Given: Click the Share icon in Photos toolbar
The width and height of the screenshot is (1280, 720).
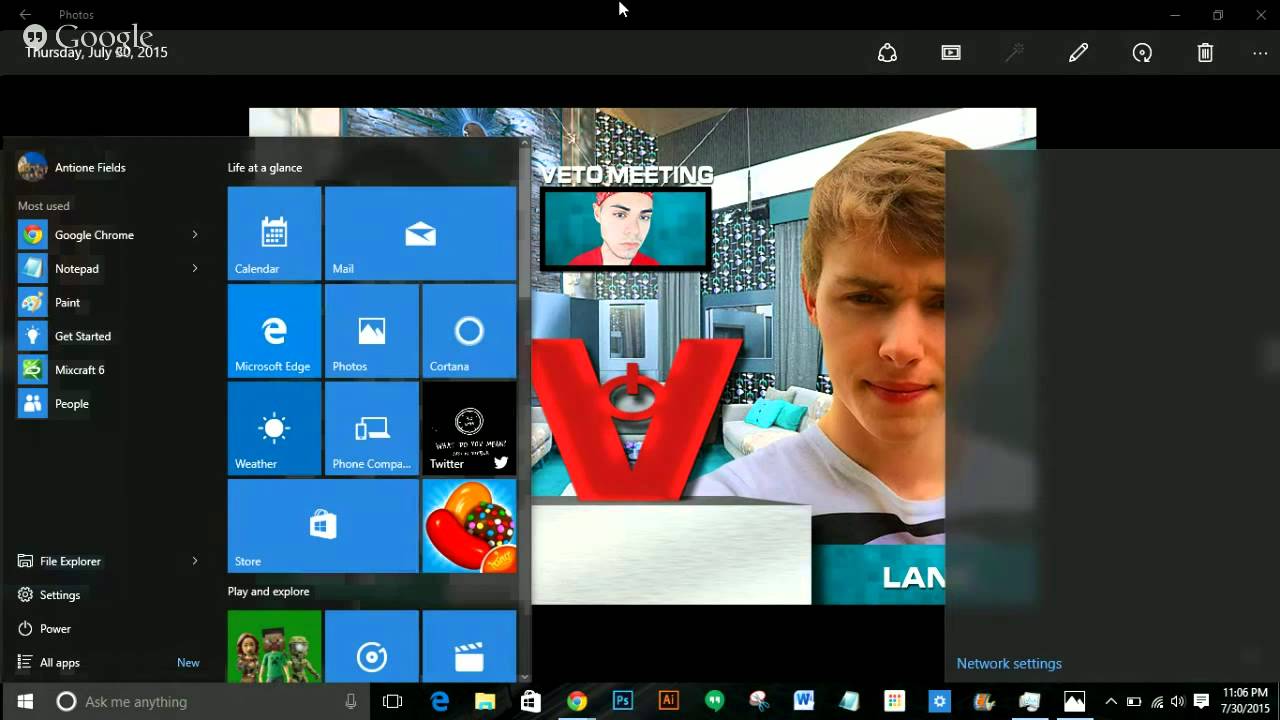Looking at the screenshot, I should click(x=887, y=53).
